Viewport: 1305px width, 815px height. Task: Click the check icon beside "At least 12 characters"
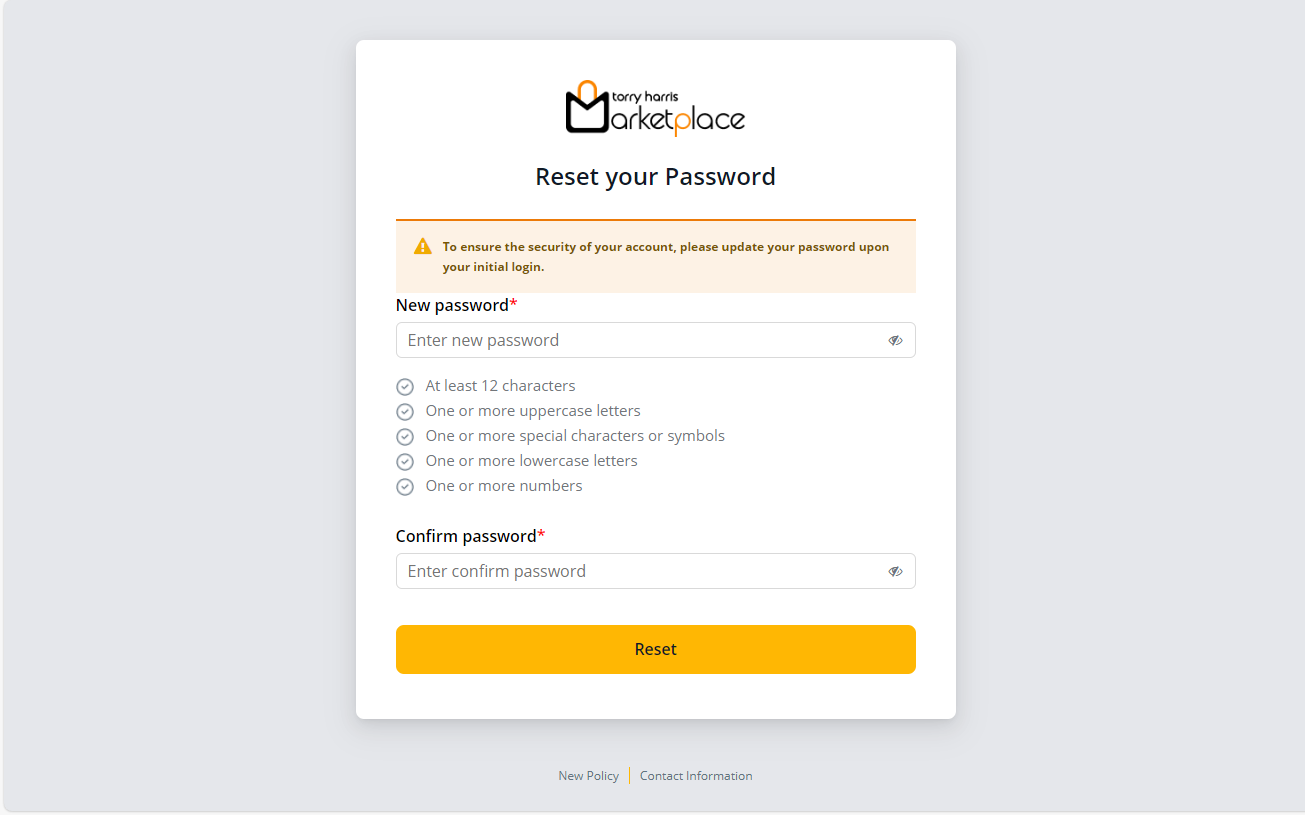point(405,387)
